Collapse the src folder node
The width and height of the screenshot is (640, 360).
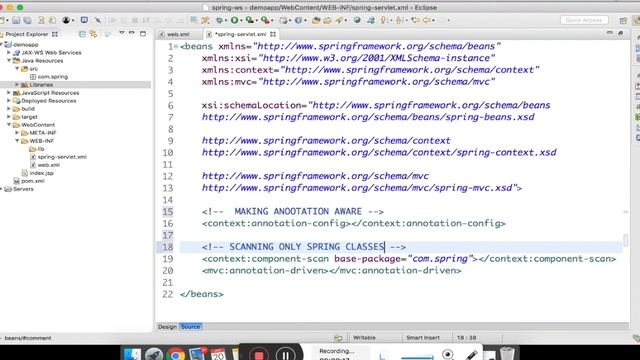[17, 69]
